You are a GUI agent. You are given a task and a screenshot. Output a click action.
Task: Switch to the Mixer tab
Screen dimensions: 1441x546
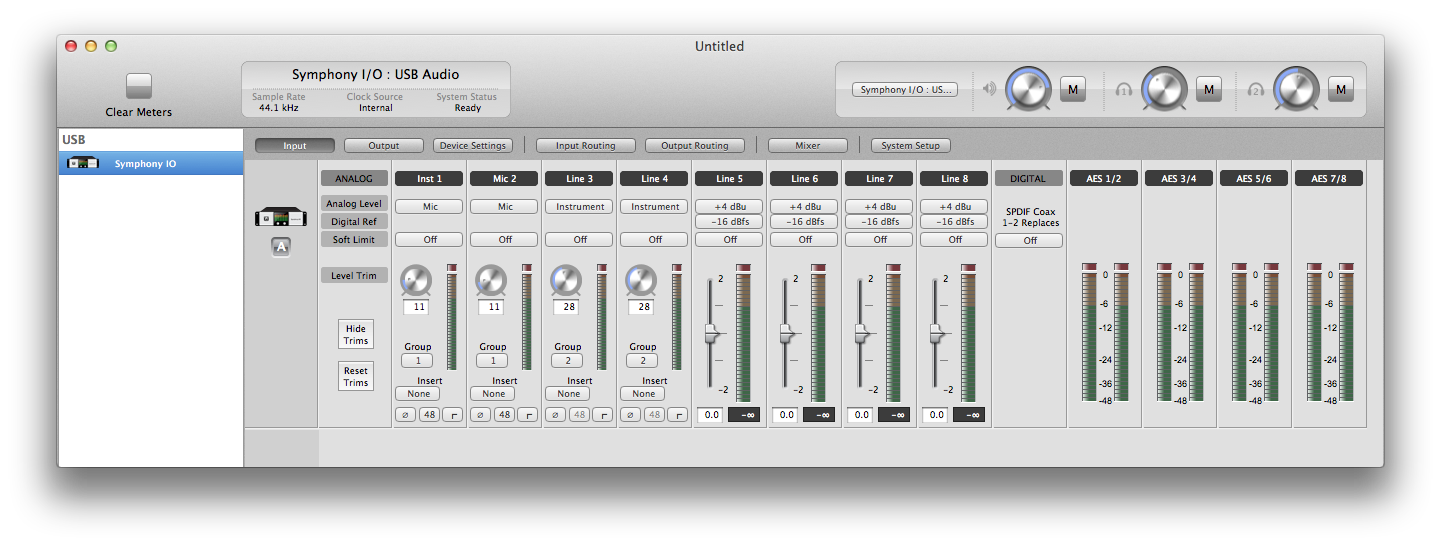pos(808,146)
